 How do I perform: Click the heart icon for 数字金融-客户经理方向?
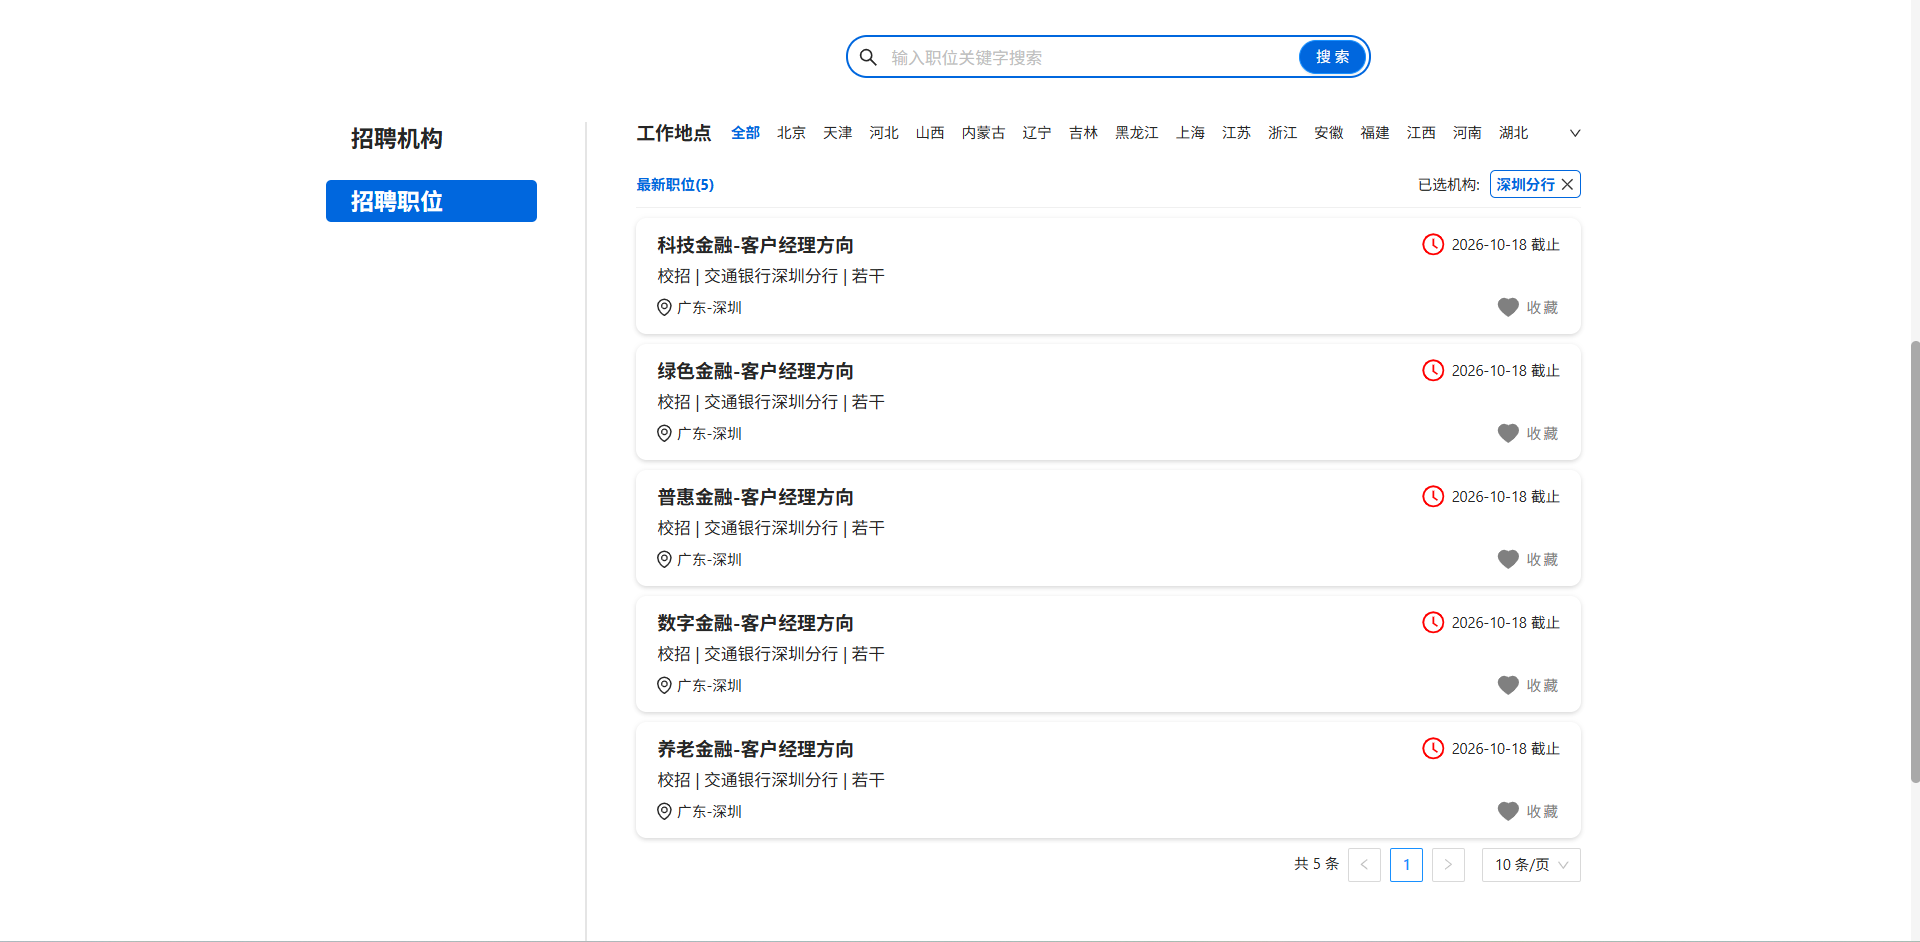(1508, 685)
